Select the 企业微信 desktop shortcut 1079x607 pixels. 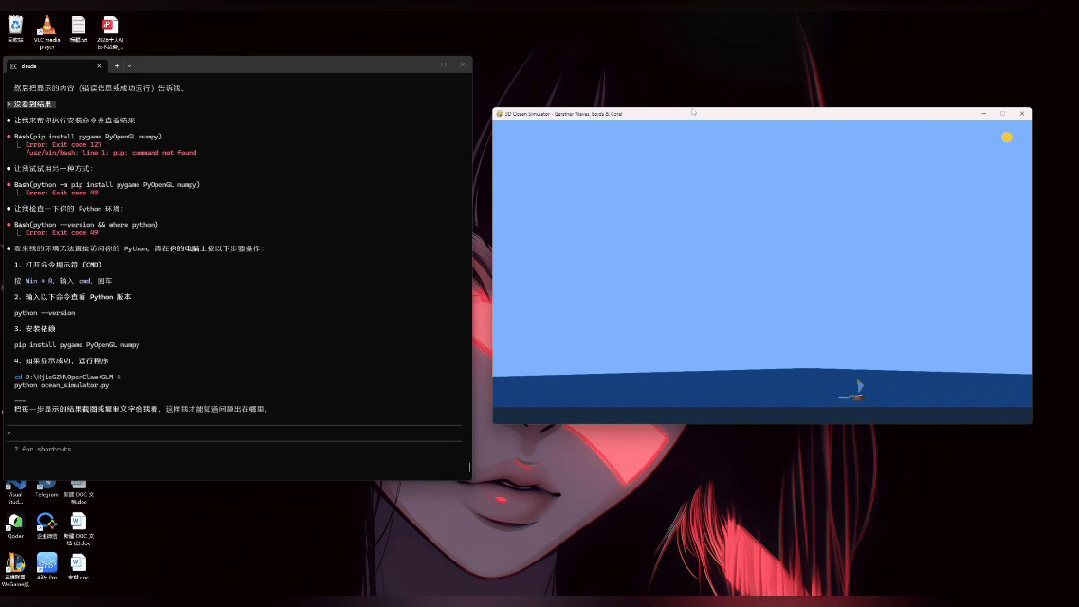pyautogui.click(x=47, y=525)
